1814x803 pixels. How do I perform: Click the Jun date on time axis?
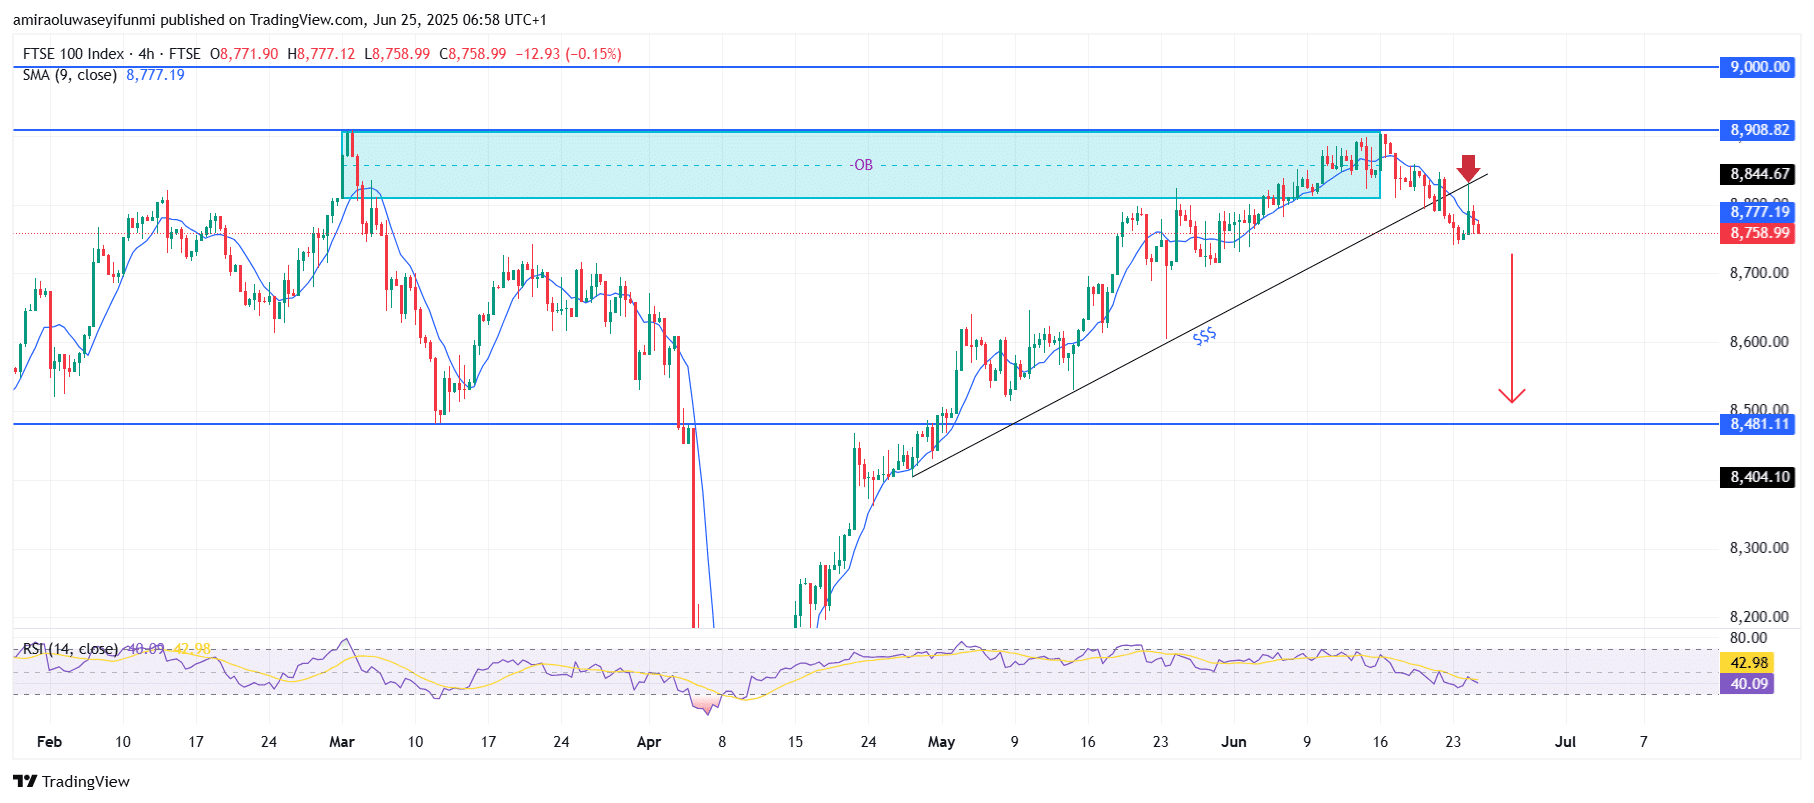[1234, 742]
